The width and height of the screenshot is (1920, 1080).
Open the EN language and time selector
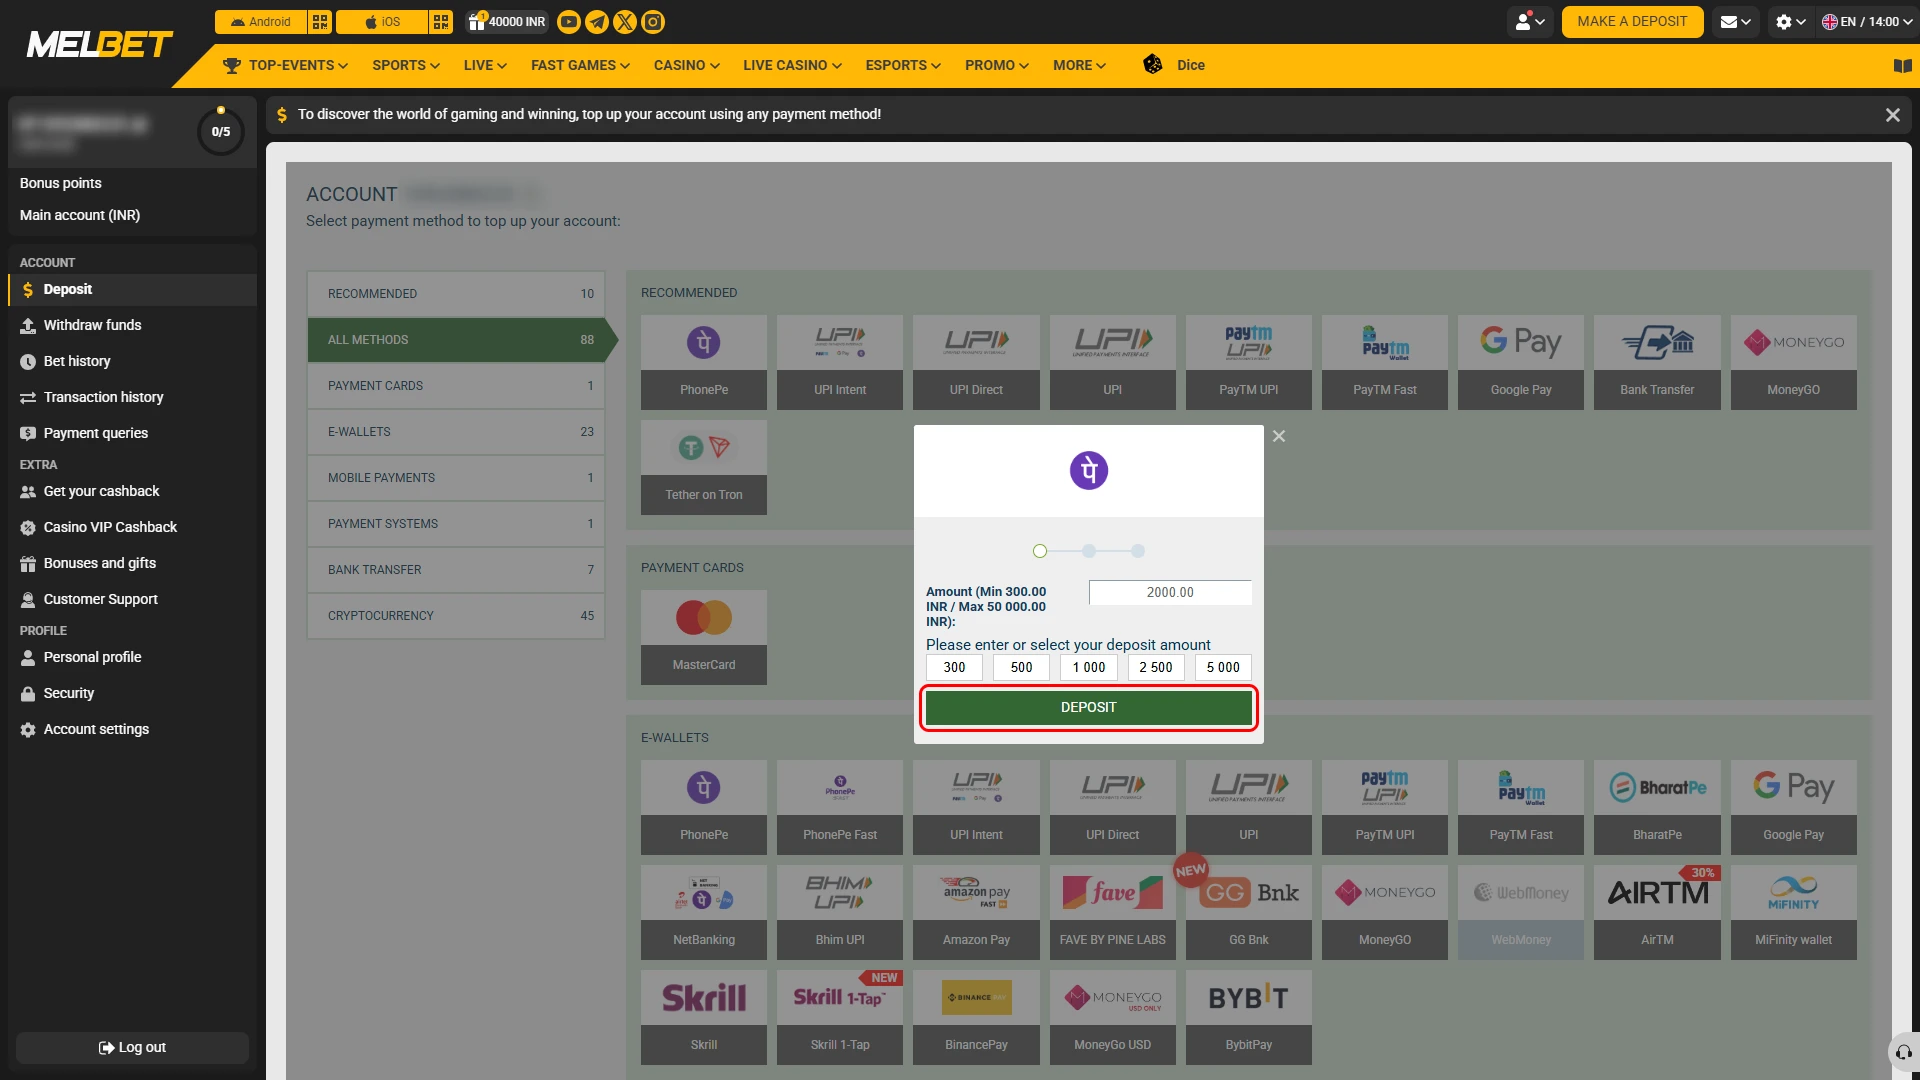[x=1866, y=22]
